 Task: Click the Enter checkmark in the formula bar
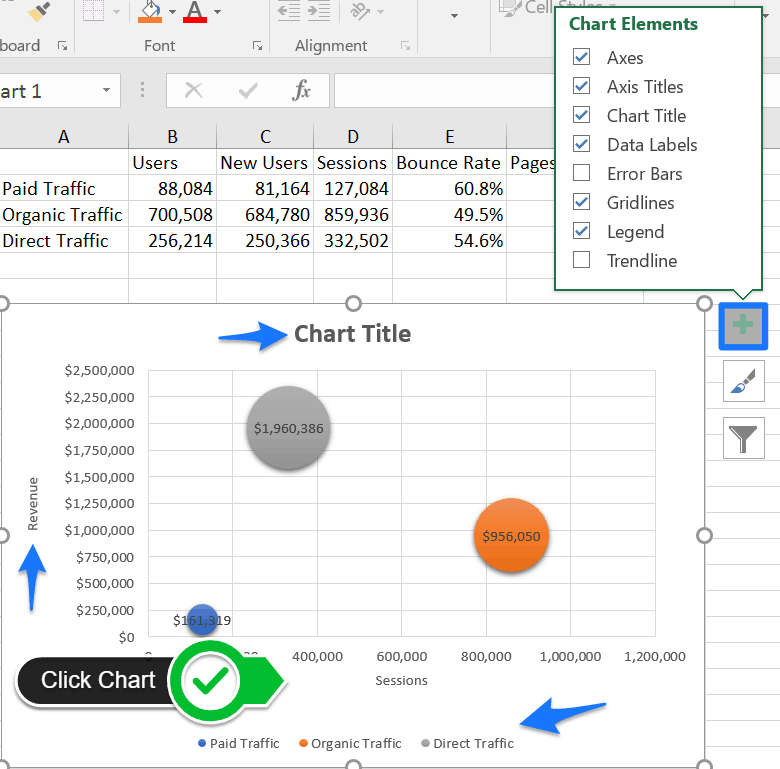coord(248,91)
